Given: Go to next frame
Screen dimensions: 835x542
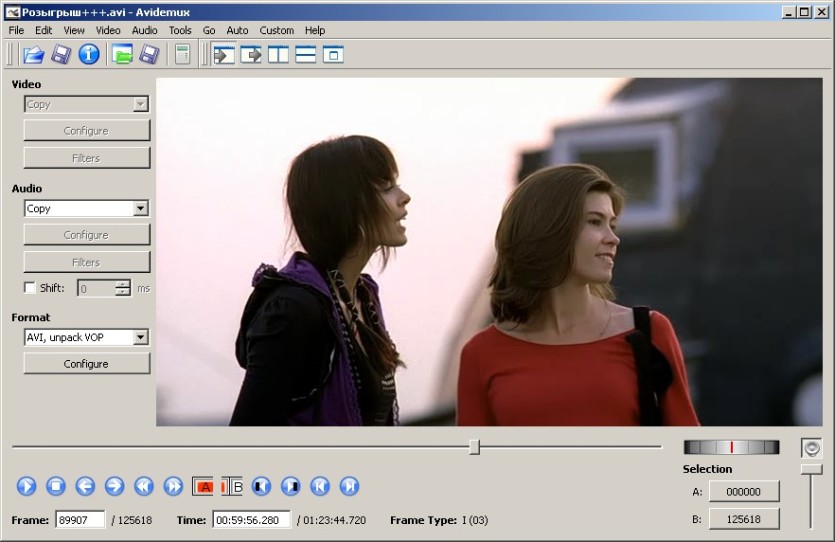Looking at the screenshot, I should point(114,486).
